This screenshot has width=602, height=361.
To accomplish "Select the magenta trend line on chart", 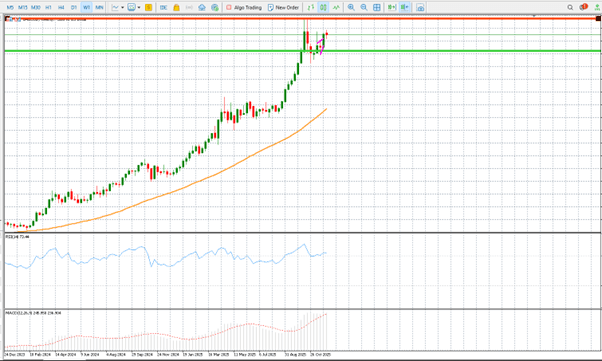I will click(321, 46).
